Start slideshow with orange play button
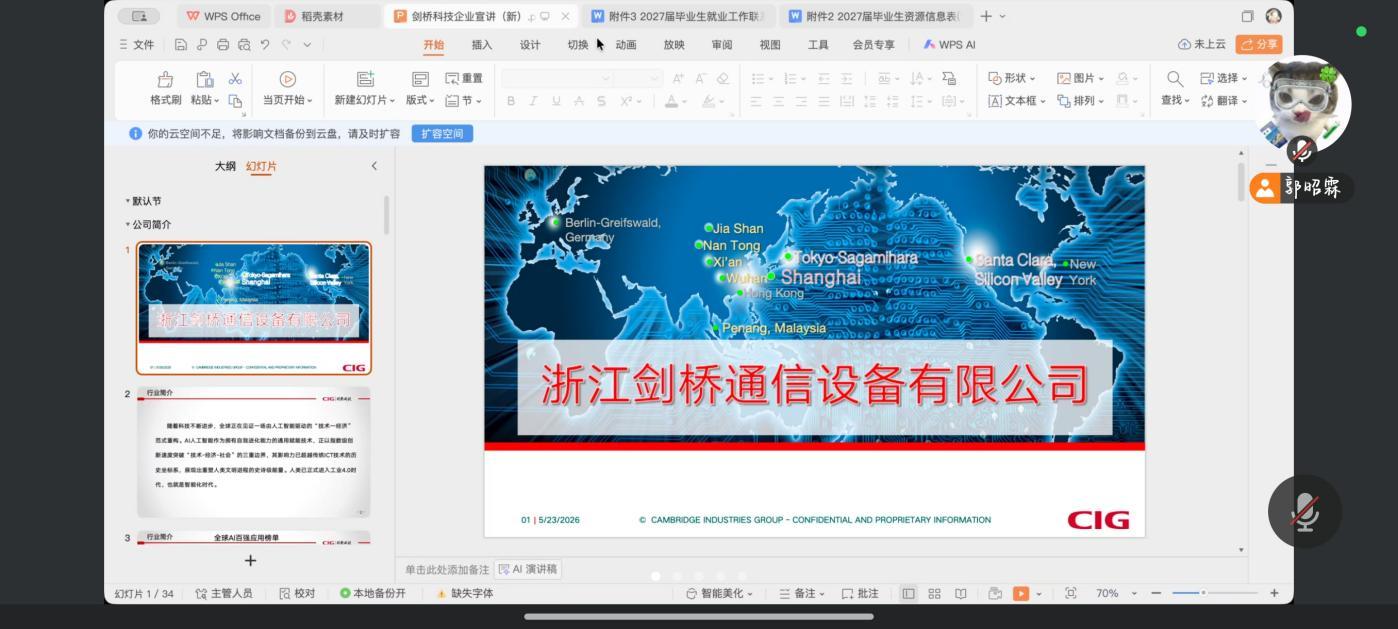Viewport: 1398px width, 629px height. tap(1021, 593)
